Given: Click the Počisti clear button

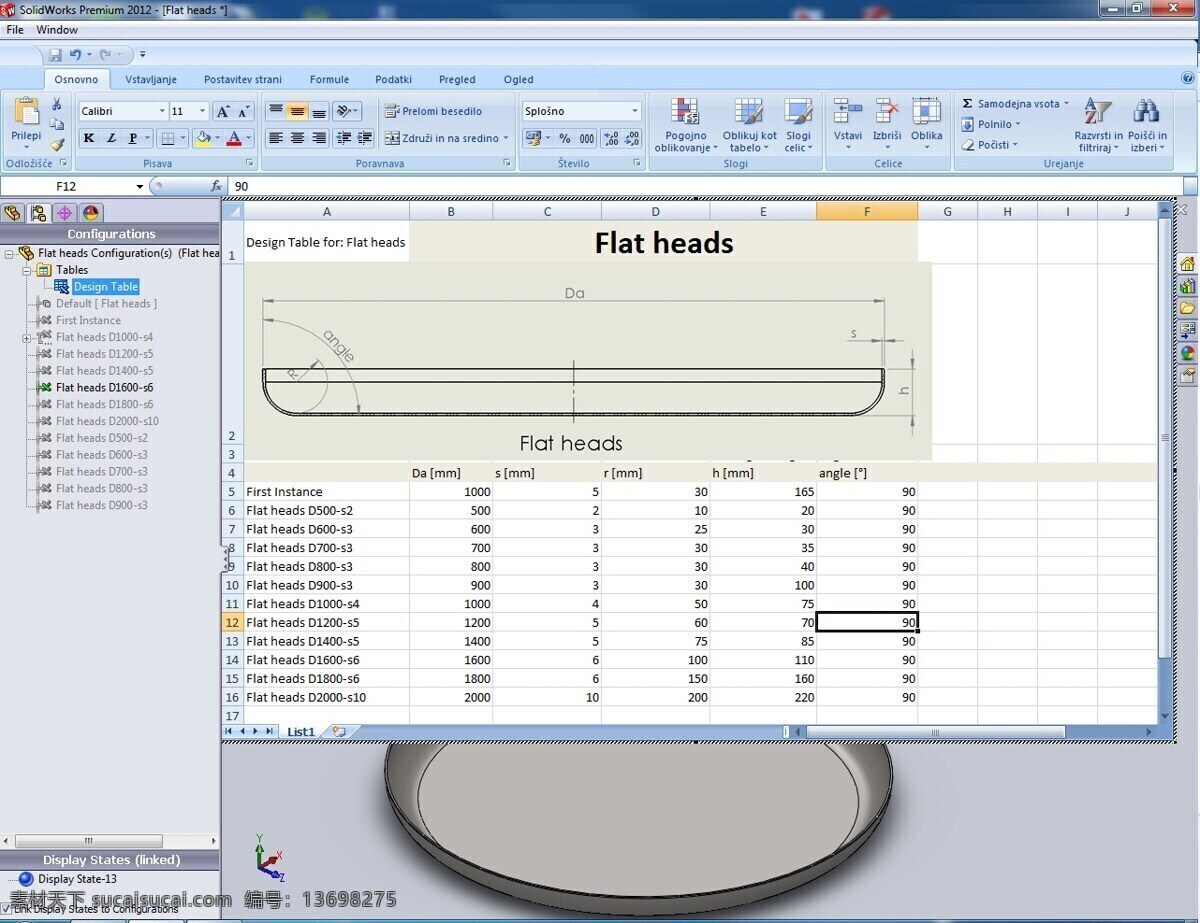Looking at the screenshot, I should coord(990,145).
